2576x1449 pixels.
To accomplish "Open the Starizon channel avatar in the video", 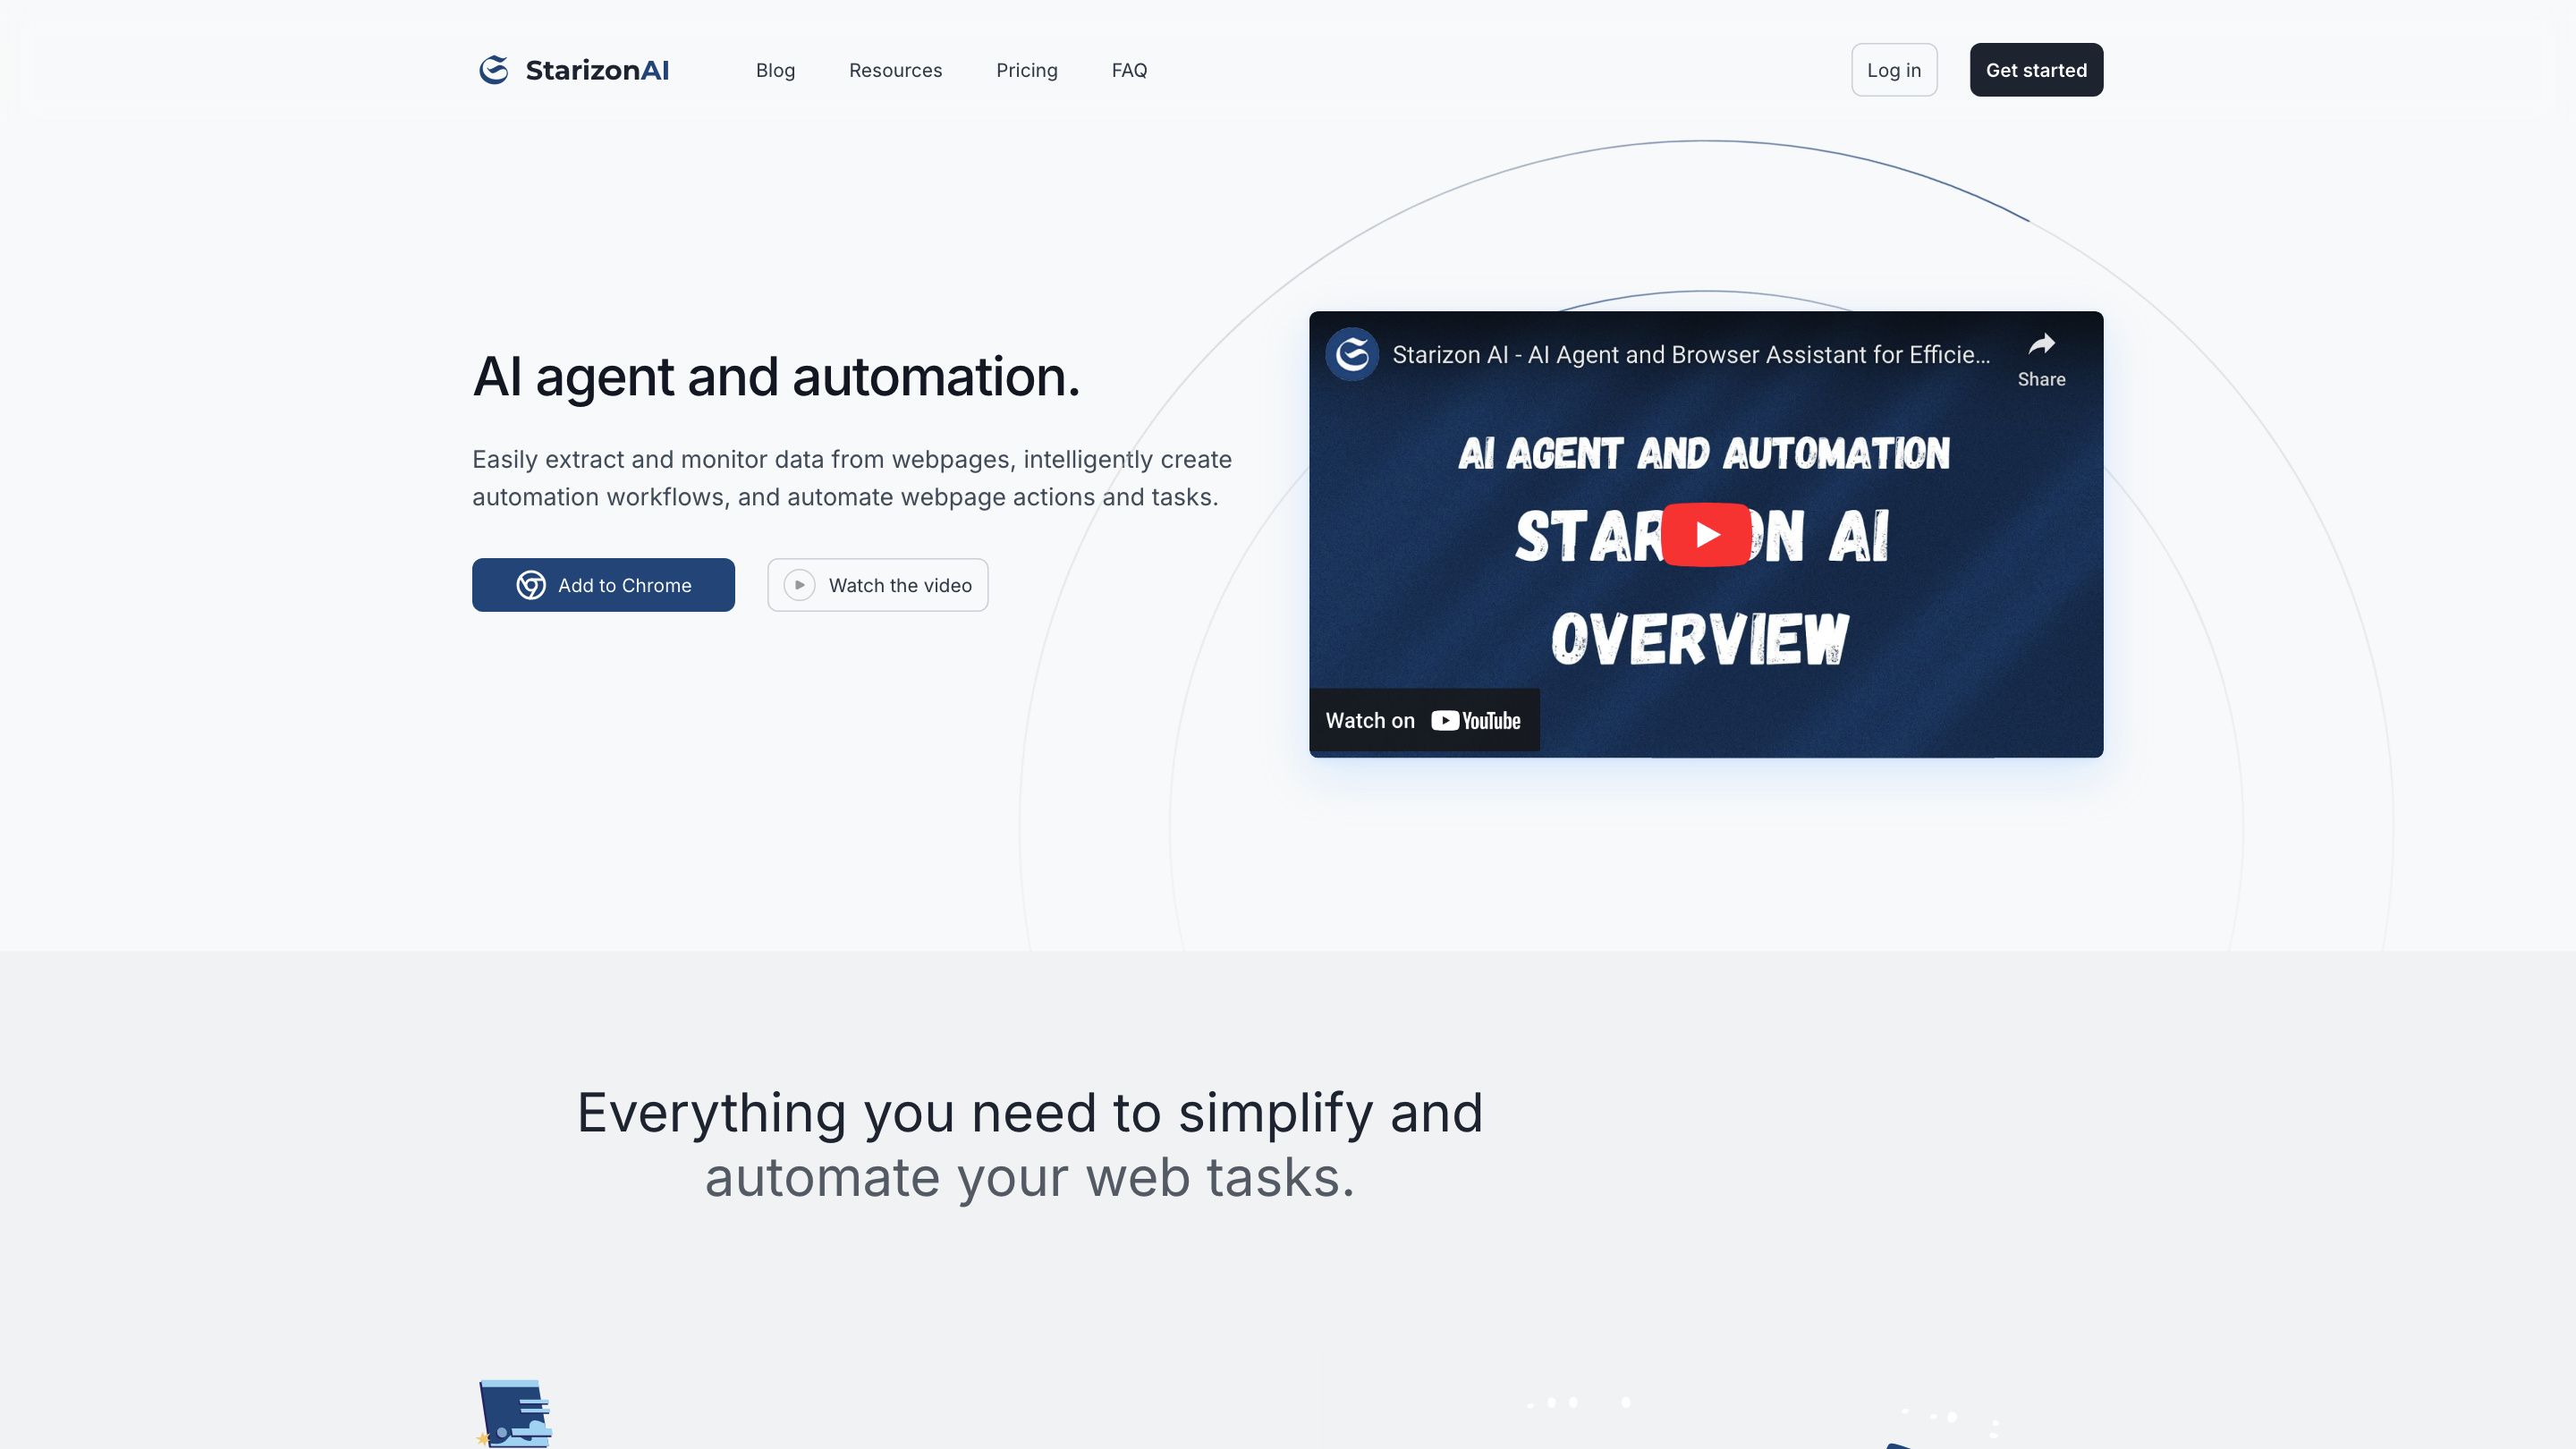I will (1352, 354).
